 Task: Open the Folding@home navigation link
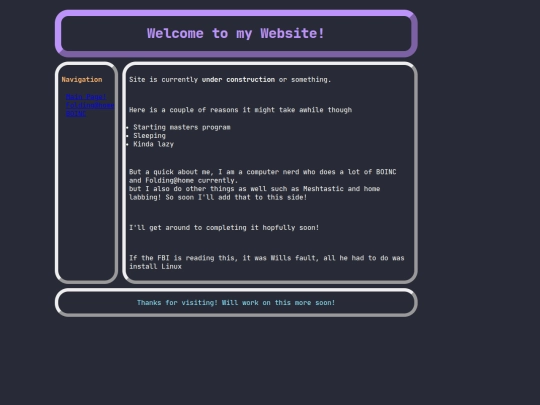[90, 105]
